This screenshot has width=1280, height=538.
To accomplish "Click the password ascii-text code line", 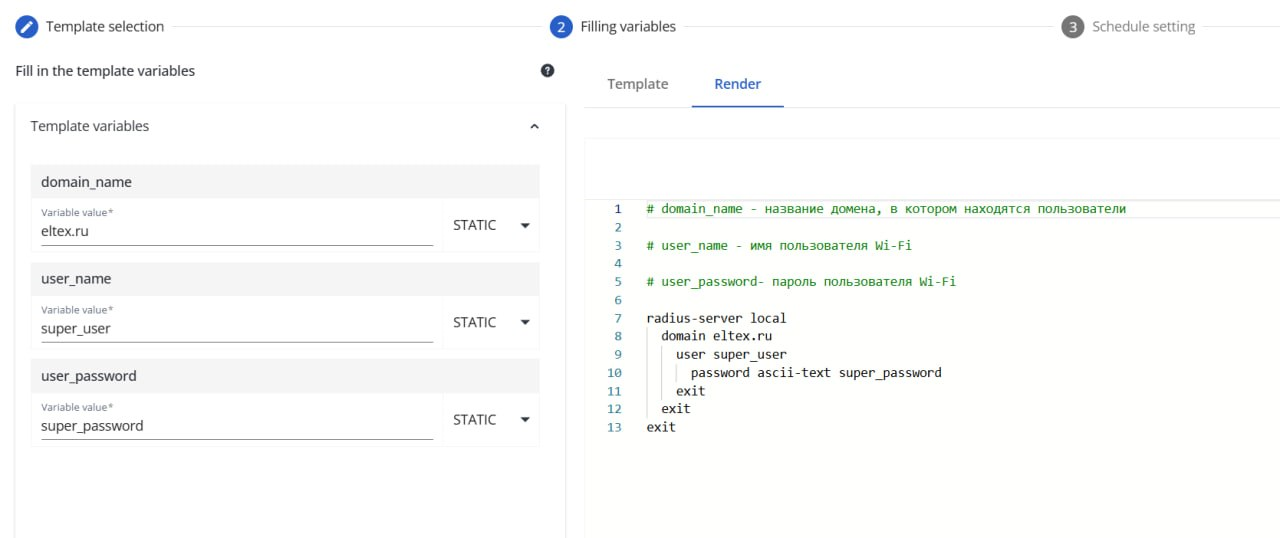I will 815,372.
